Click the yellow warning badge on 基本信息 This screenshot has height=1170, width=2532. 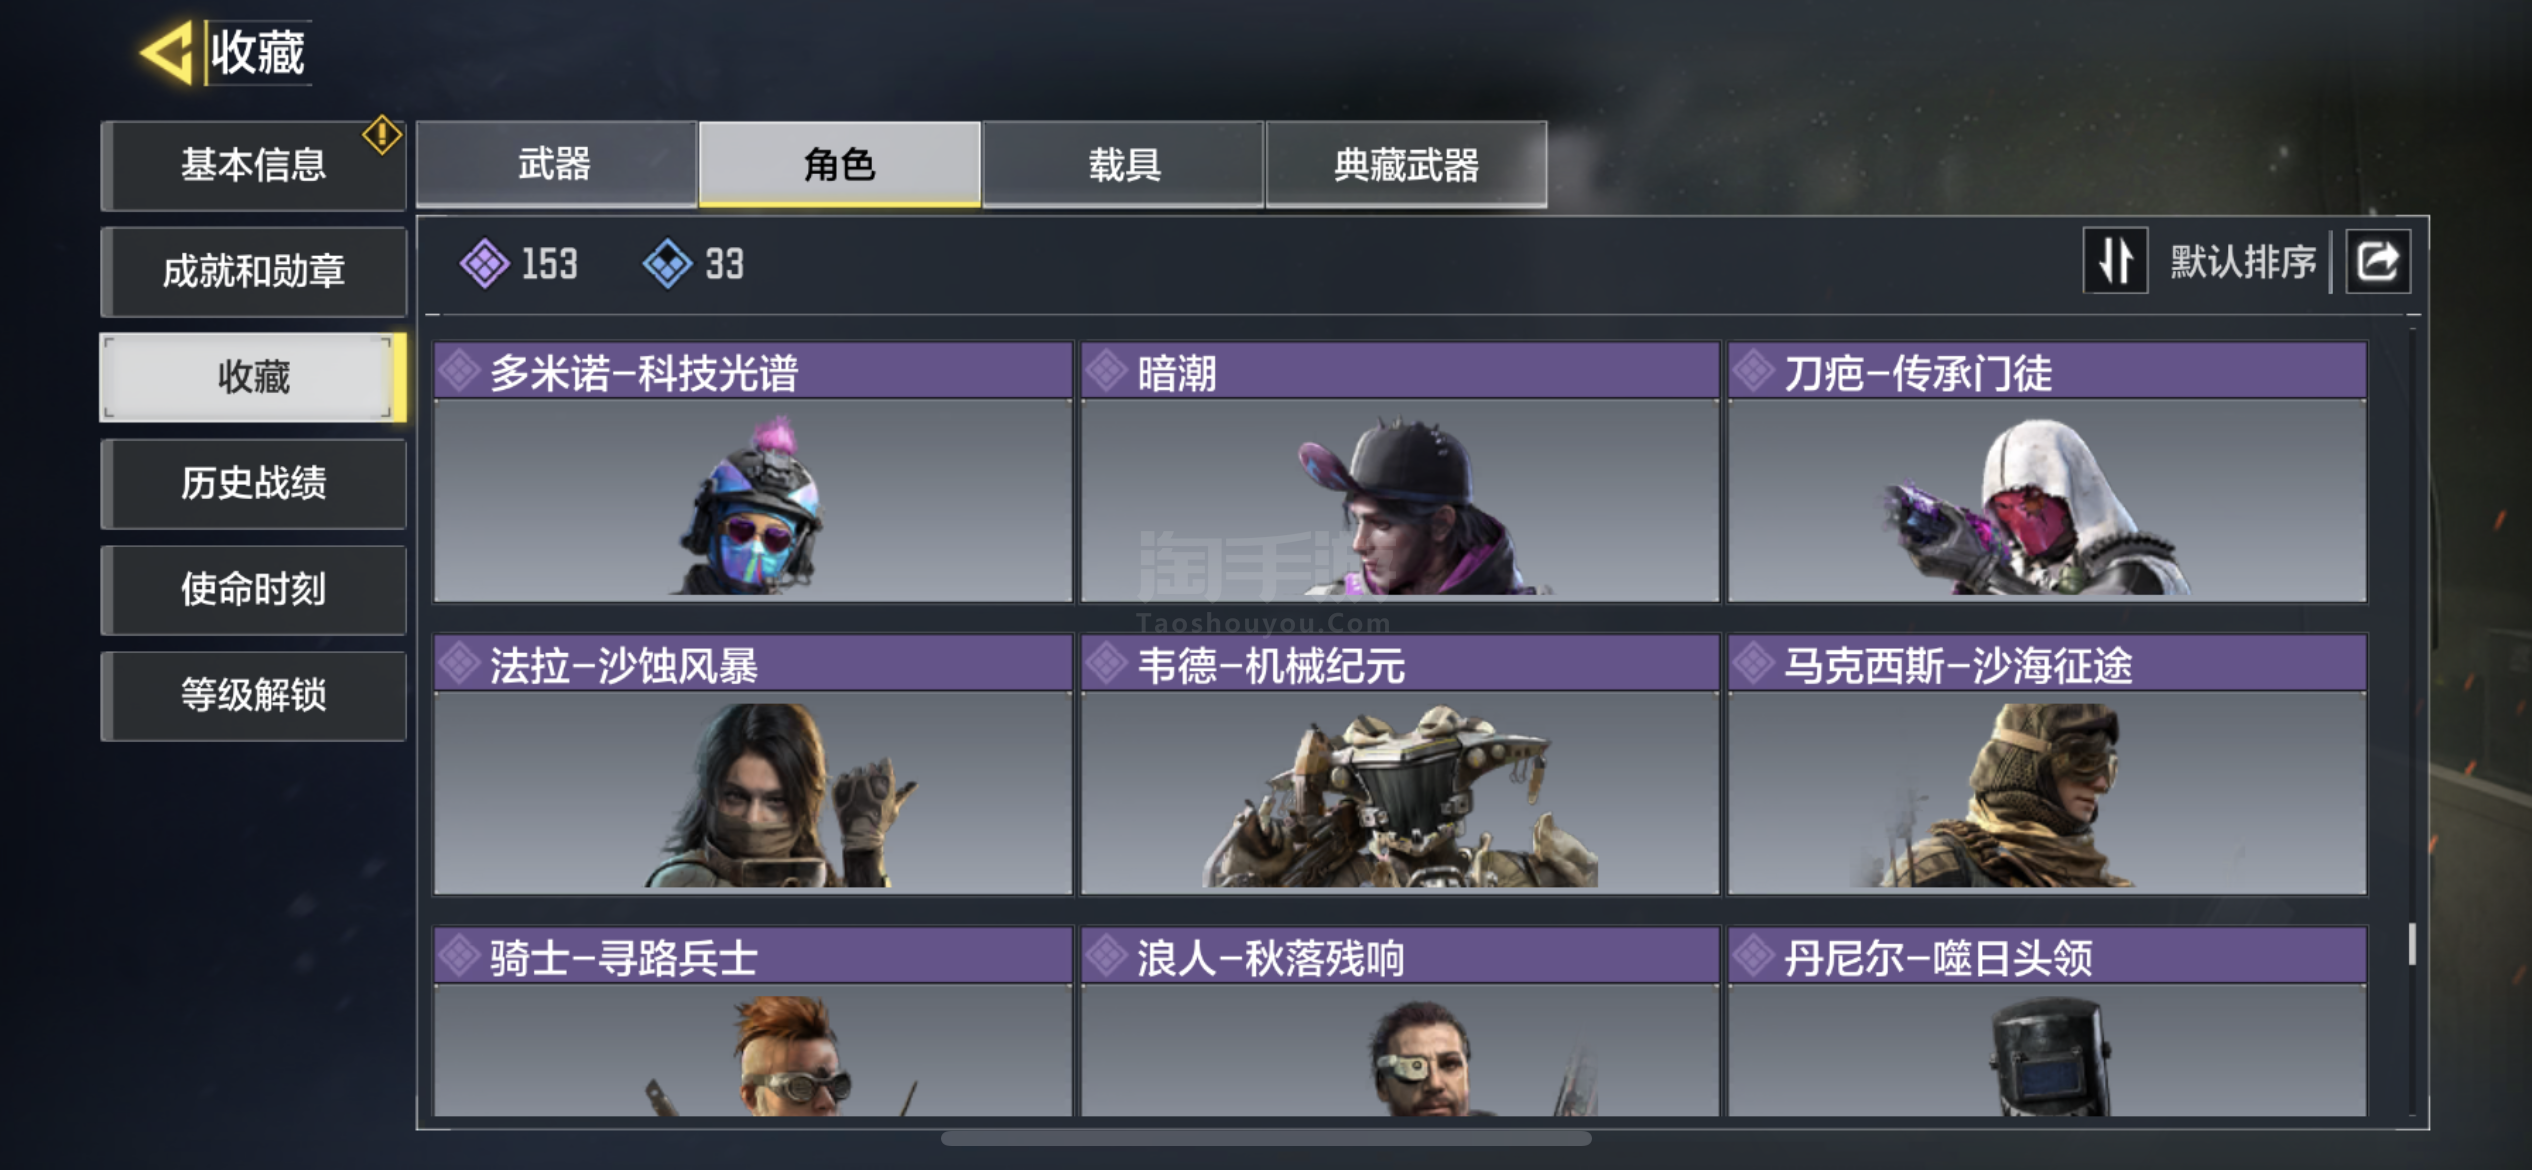coord(382,135)
